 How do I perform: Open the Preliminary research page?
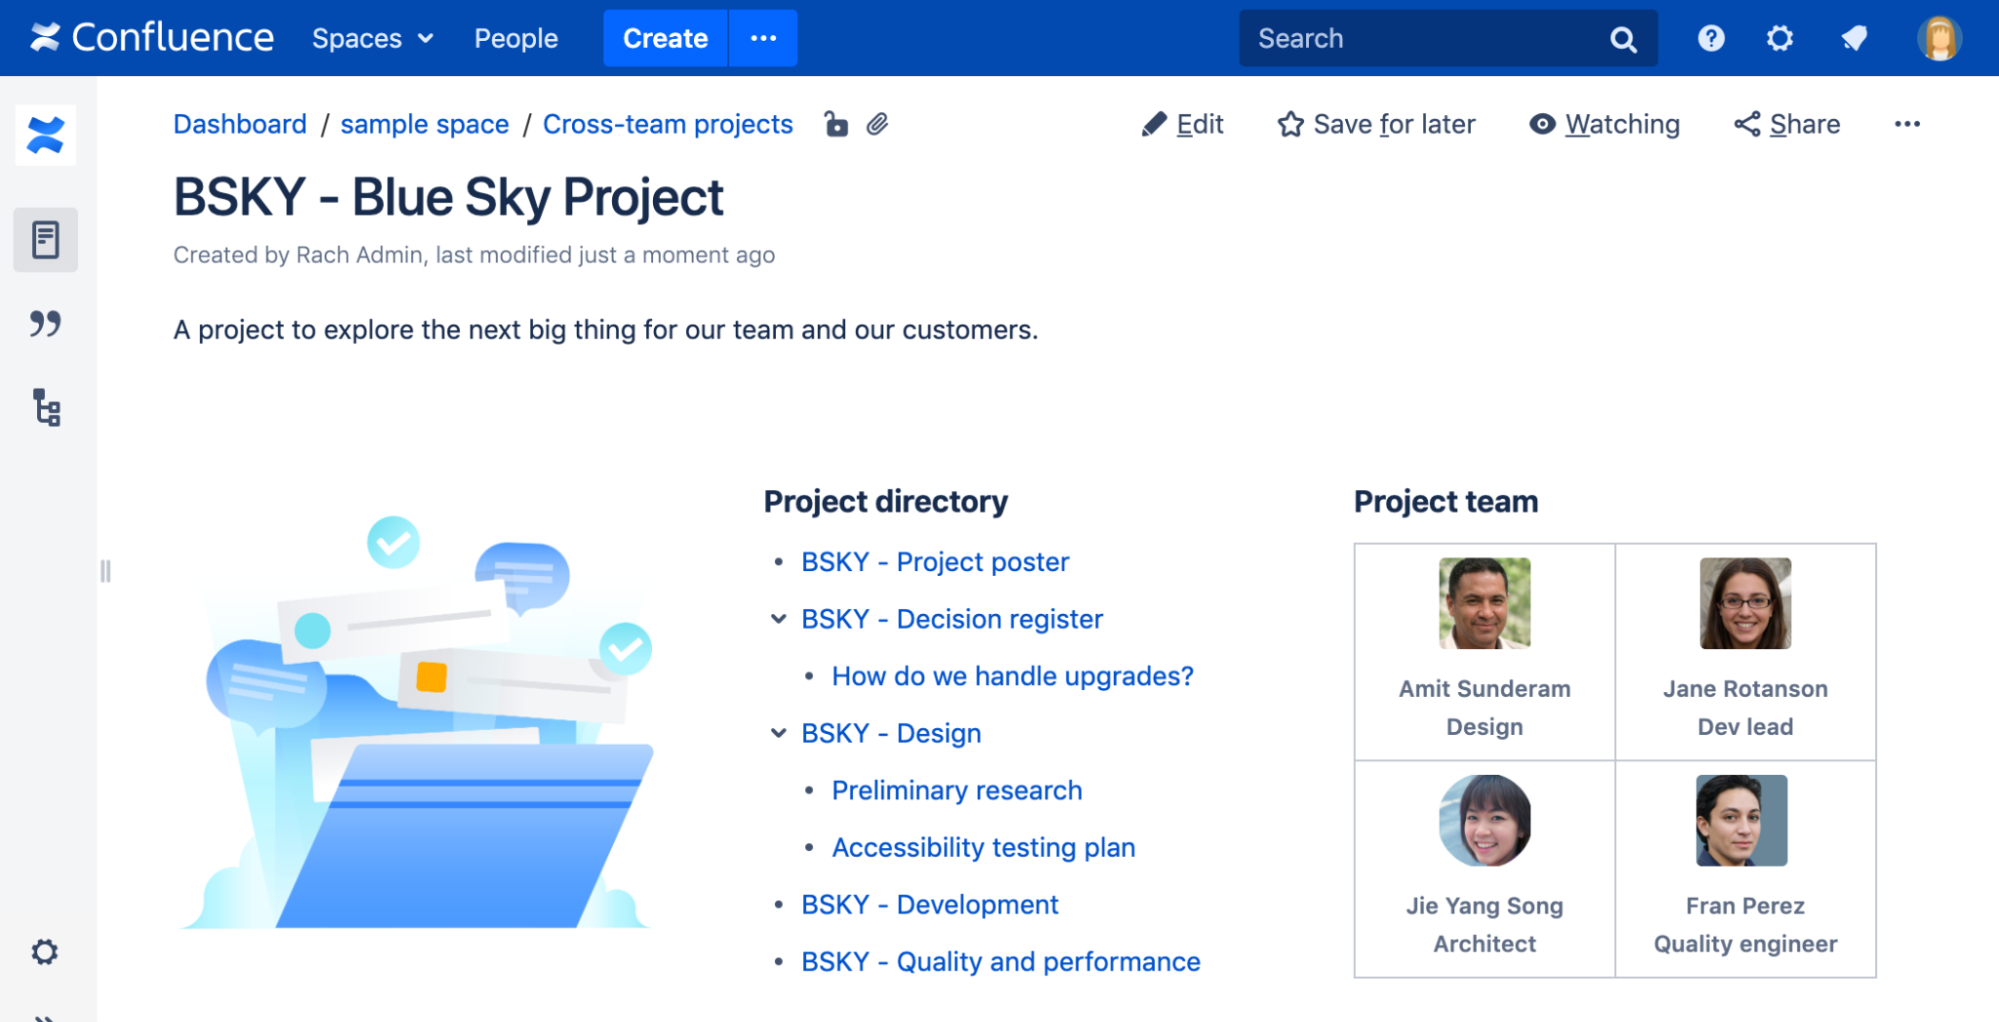(956, 790)
